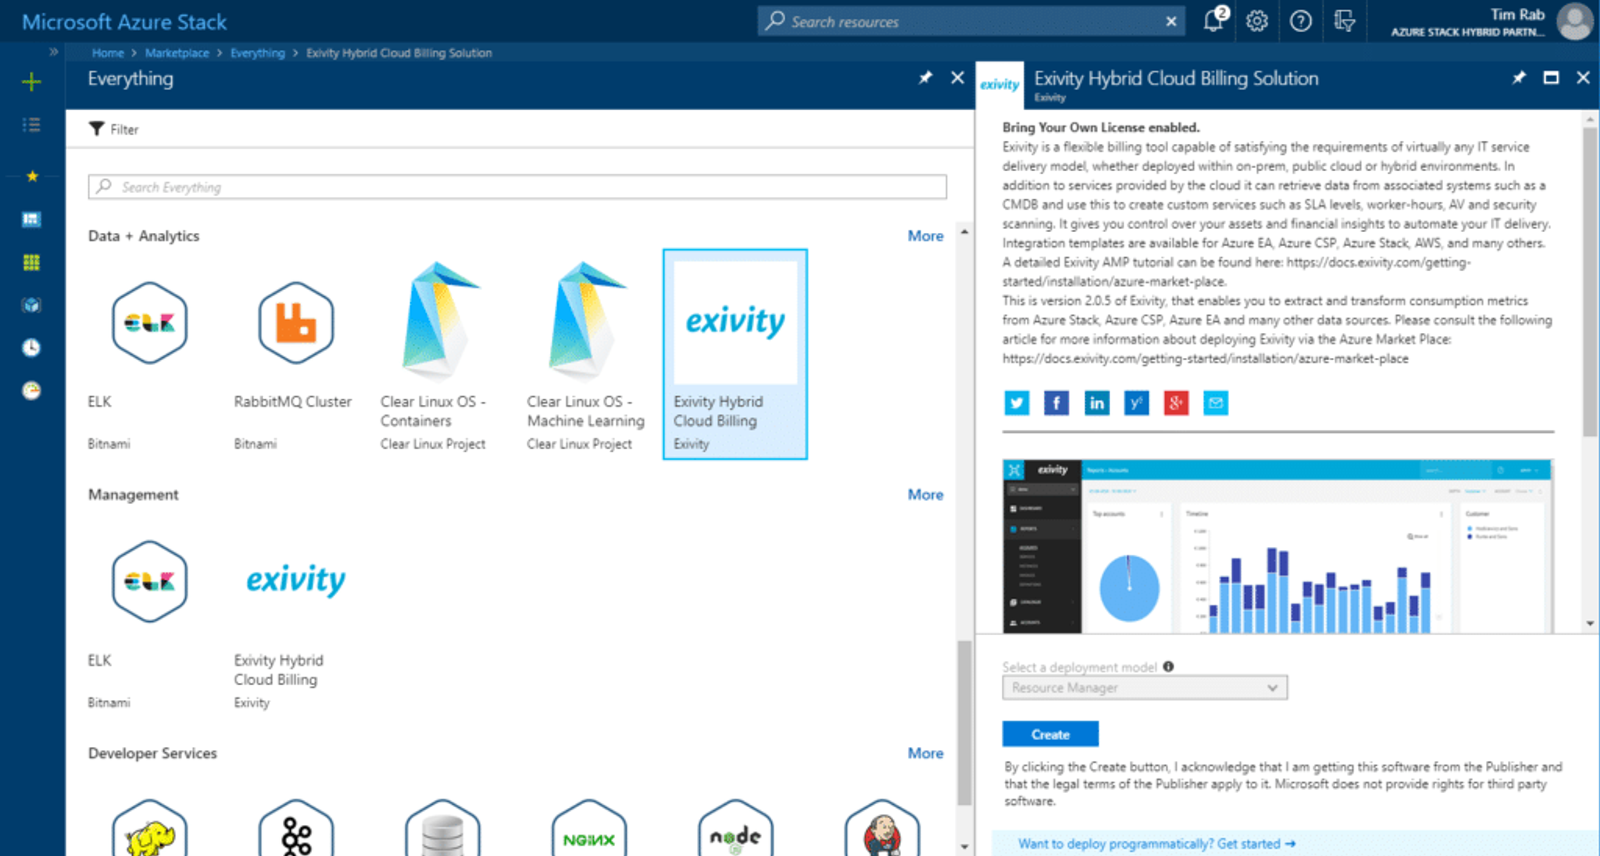
Task: Share on Twitter icon
Action: pos(1017,403)
